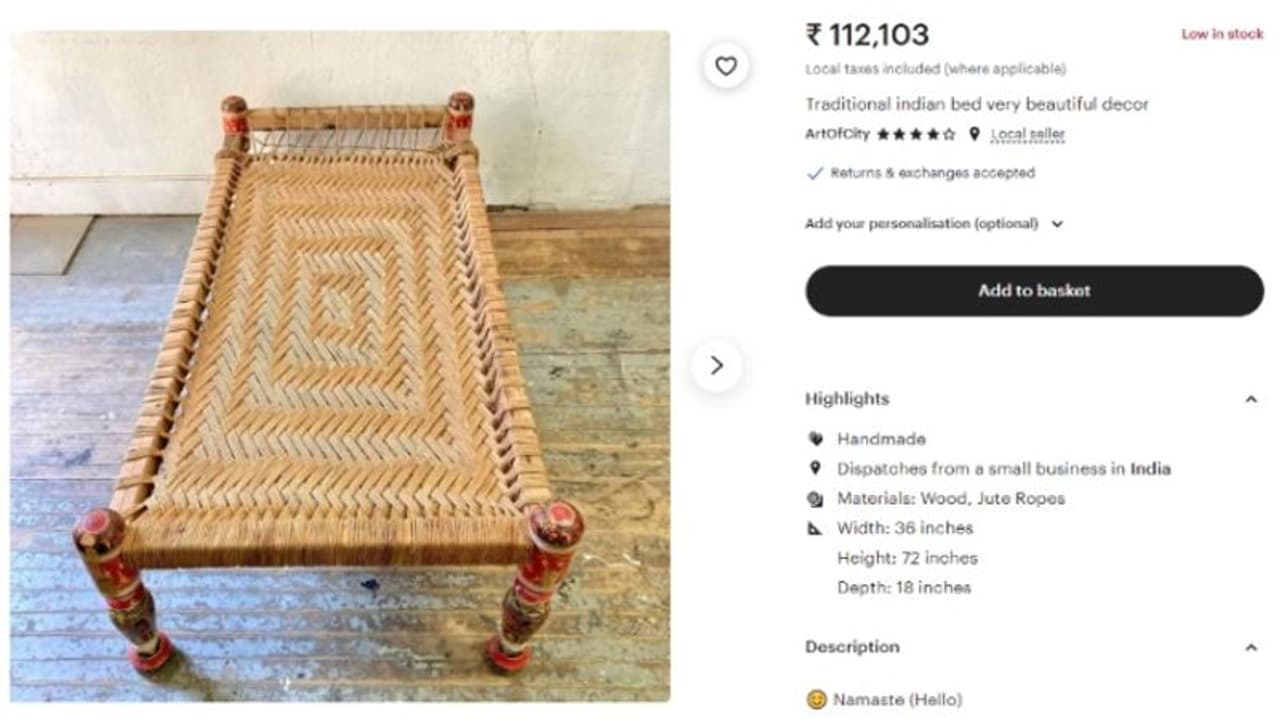Click the traditional bed product photo
The width and height of the screenshot is (1280, 720).
click(340, 366)
